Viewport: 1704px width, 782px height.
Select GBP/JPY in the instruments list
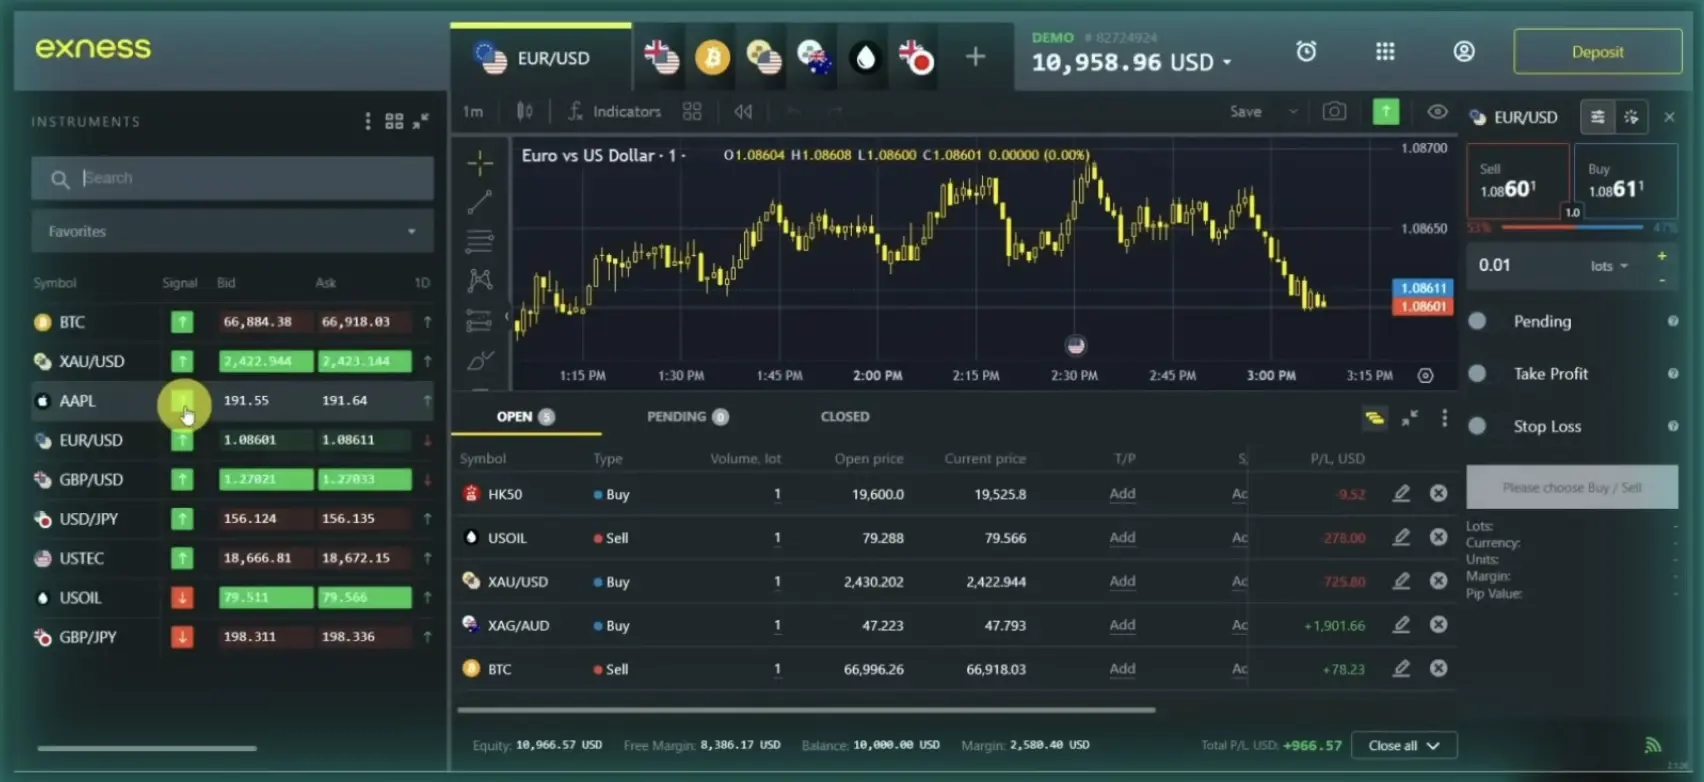click(x=232, y=636)
